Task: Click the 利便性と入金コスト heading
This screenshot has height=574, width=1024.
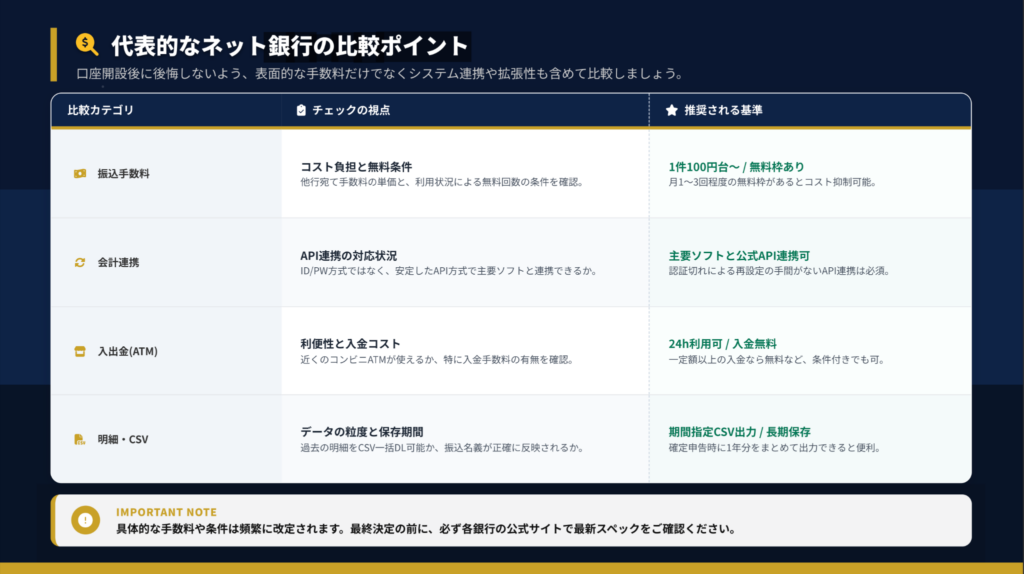Action: tap(350, 343)
